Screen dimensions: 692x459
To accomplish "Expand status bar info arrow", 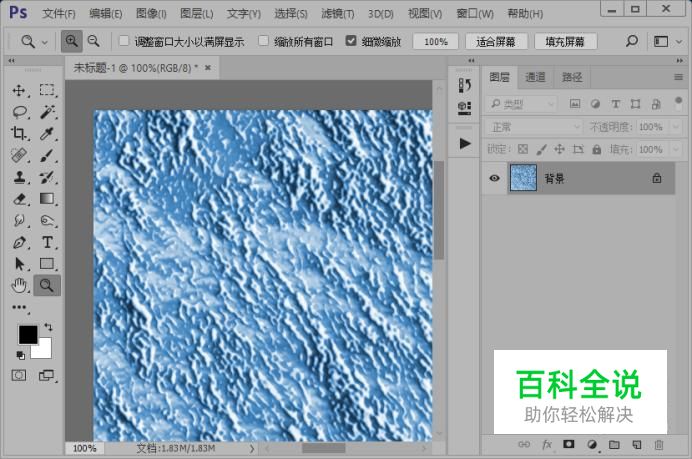I will coord(252,448).
